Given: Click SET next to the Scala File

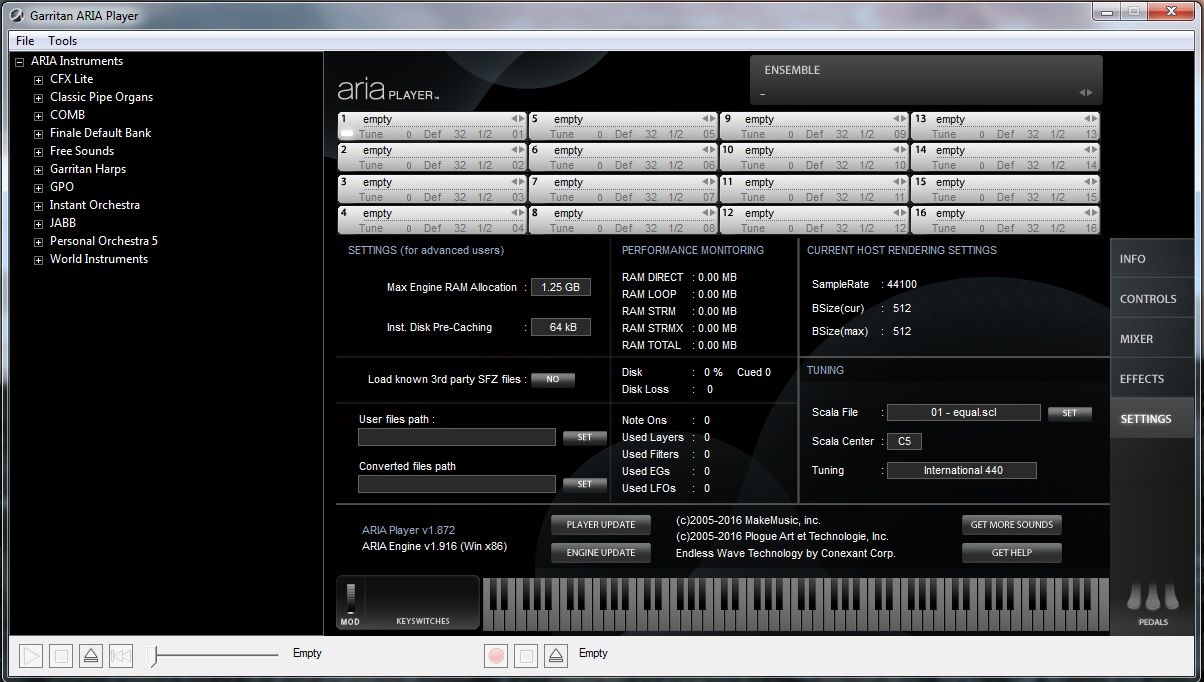Looking at the screenshot, I should point(1070,413).
